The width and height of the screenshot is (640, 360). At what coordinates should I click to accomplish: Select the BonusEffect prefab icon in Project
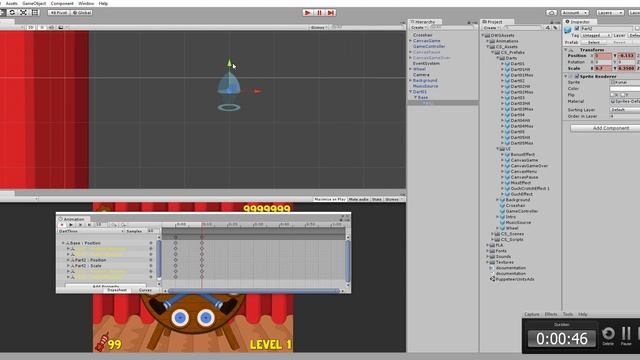[x=507, y=155]
